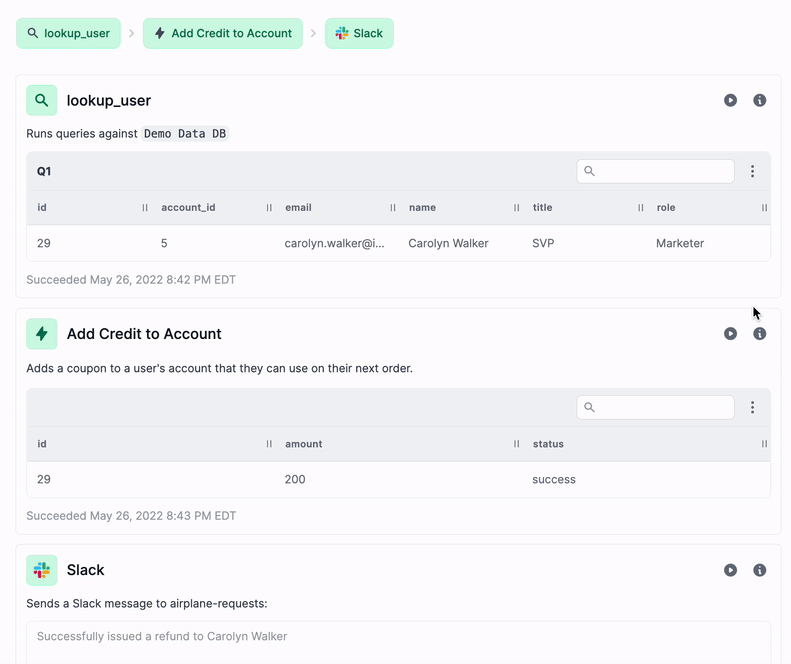This screenshot has width=791, height=664.
Task: Run the Slack block with play icon
Action: (730, 570)
